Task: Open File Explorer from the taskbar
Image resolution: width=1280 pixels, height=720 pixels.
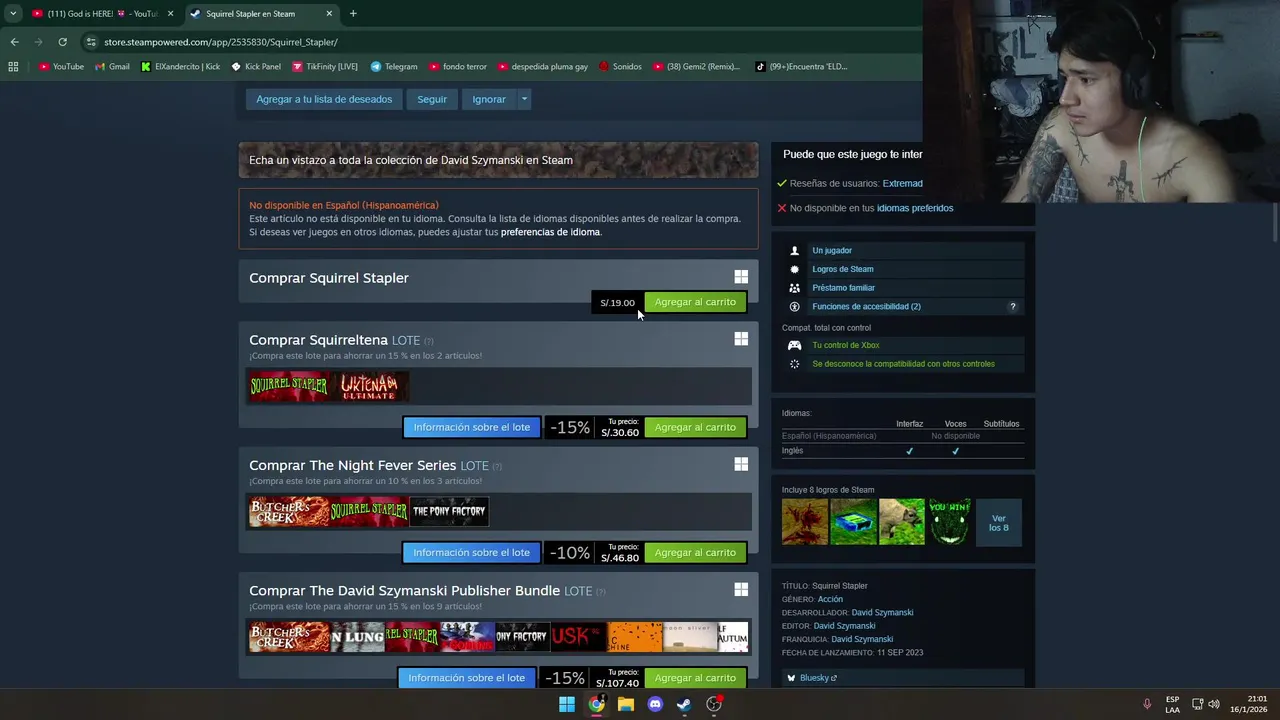Action: tap(626, 704)
